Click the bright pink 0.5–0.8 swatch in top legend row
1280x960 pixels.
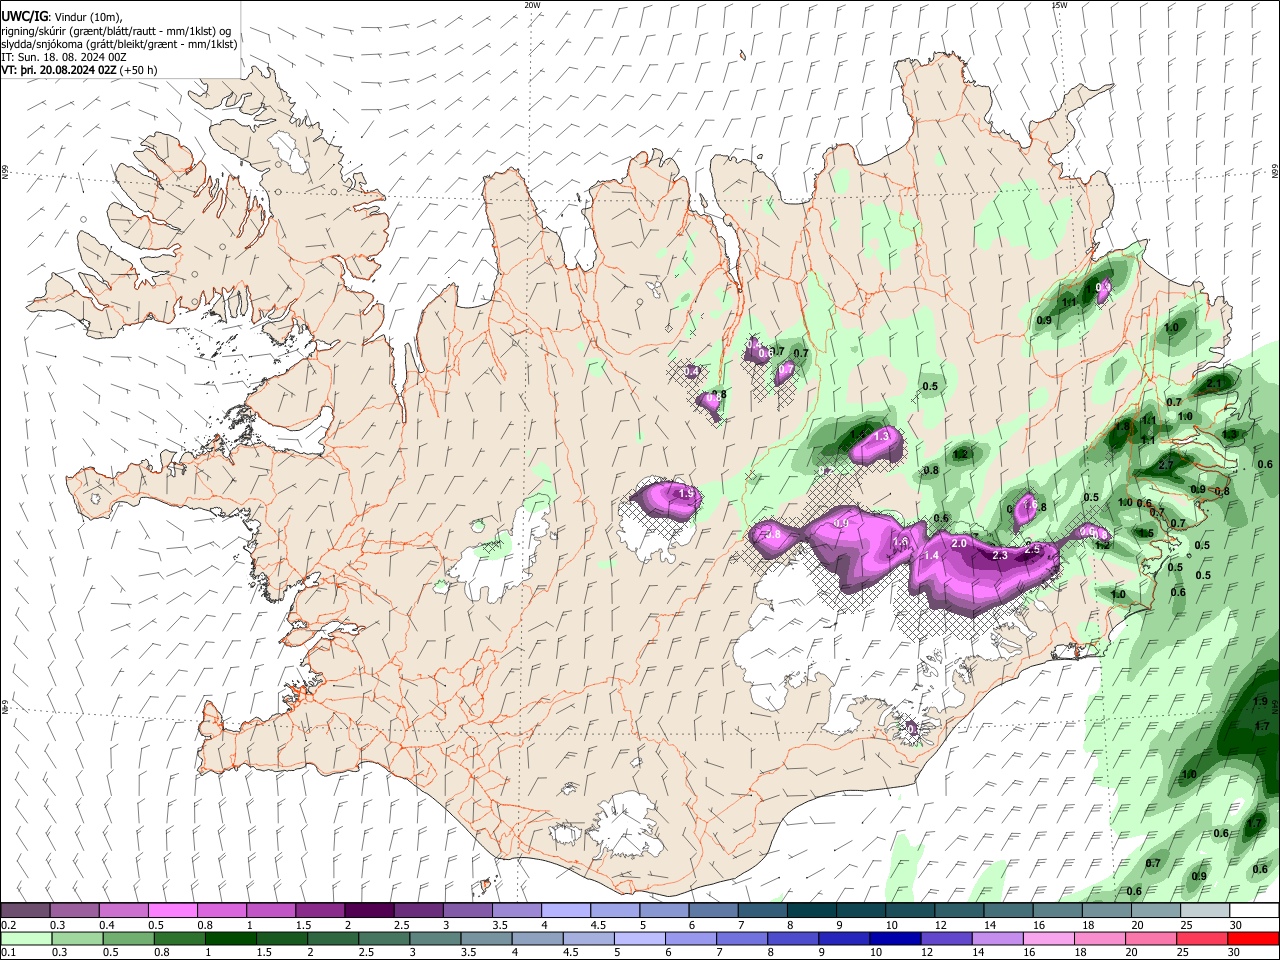coord(172,911)
